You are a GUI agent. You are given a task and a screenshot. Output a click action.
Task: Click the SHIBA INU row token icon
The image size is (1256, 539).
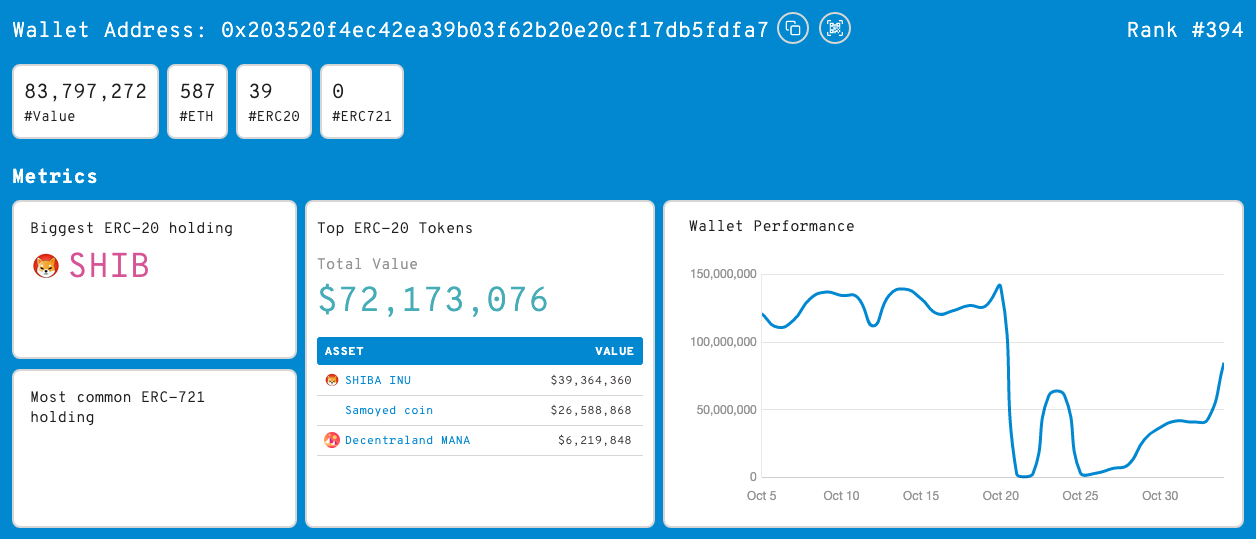click(x=332, y=380)
